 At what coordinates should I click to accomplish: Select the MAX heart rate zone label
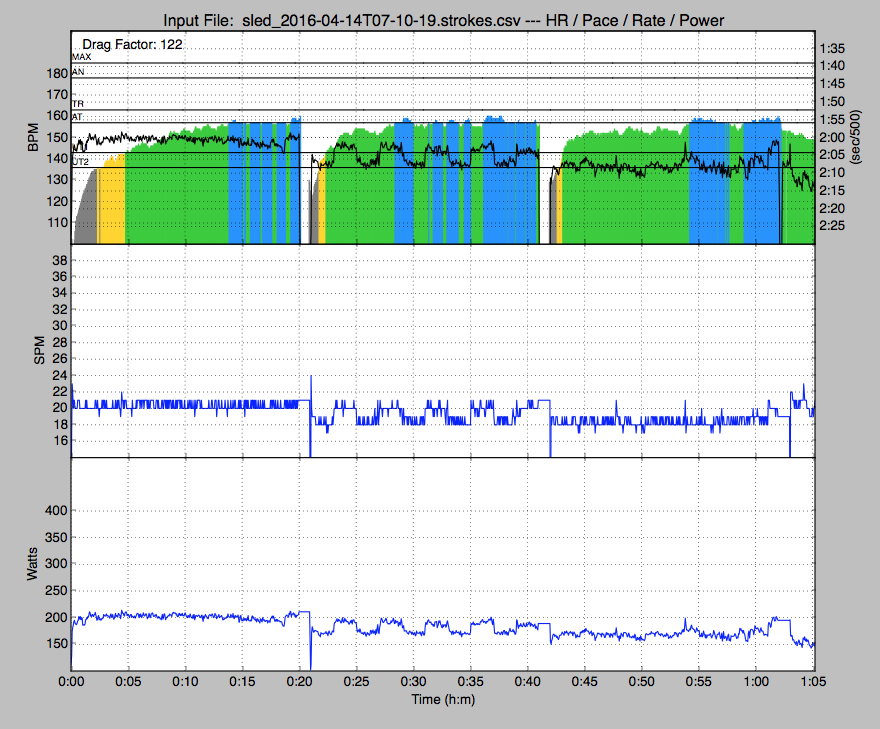click(82, 57)
